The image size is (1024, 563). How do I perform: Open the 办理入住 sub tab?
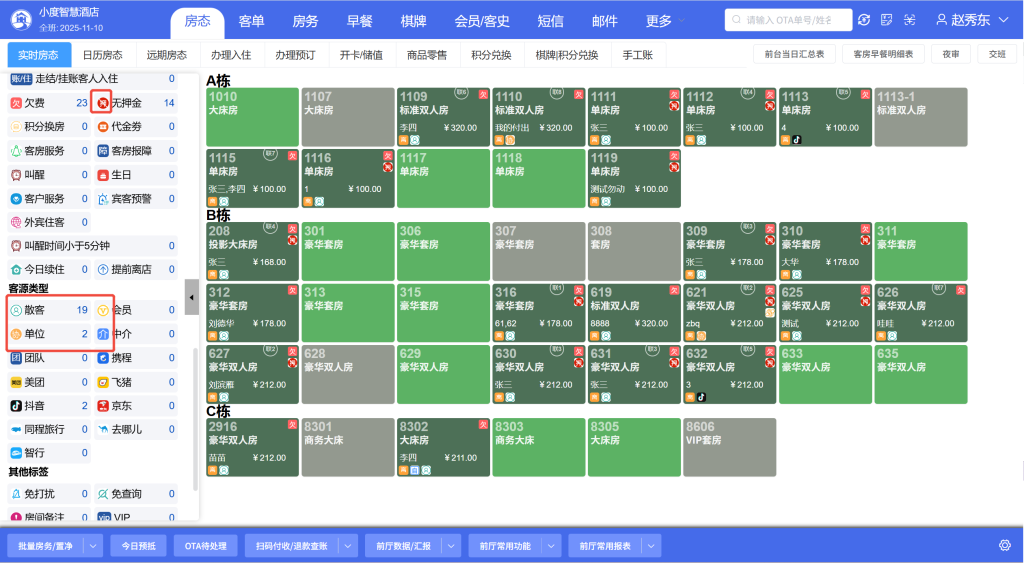tap(231, 55)
